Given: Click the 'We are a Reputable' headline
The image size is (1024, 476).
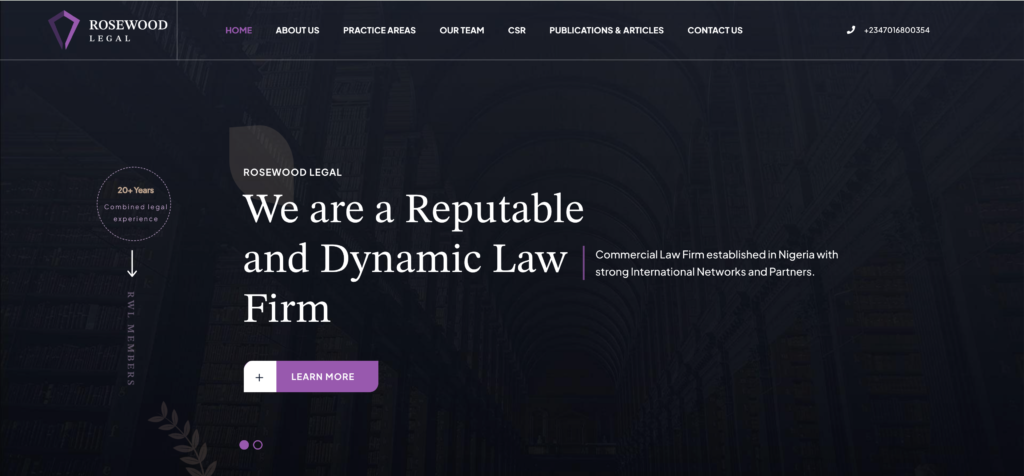Looking at the screenshot, I should tap(413, 257).
